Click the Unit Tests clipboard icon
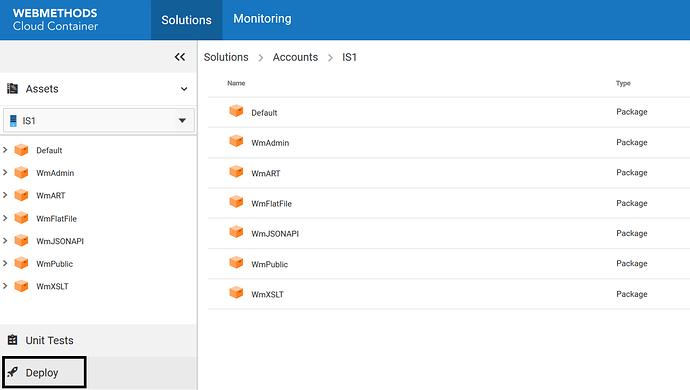The image size is (690, 390). point(12,340)
